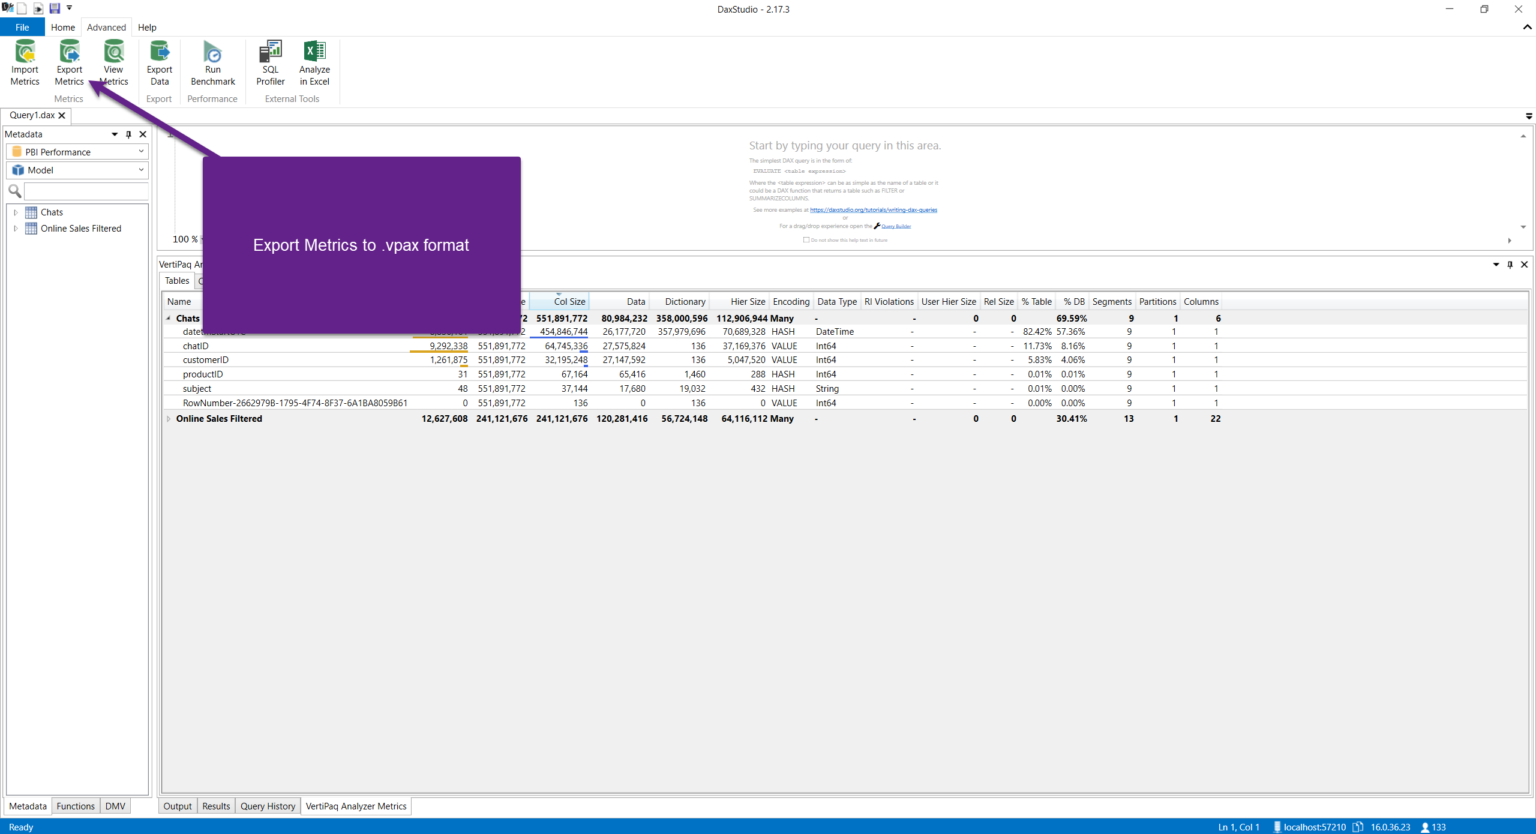
Task: Open the SQL Profiler tool
Action: pyautogui.click(x=269, y=60)
